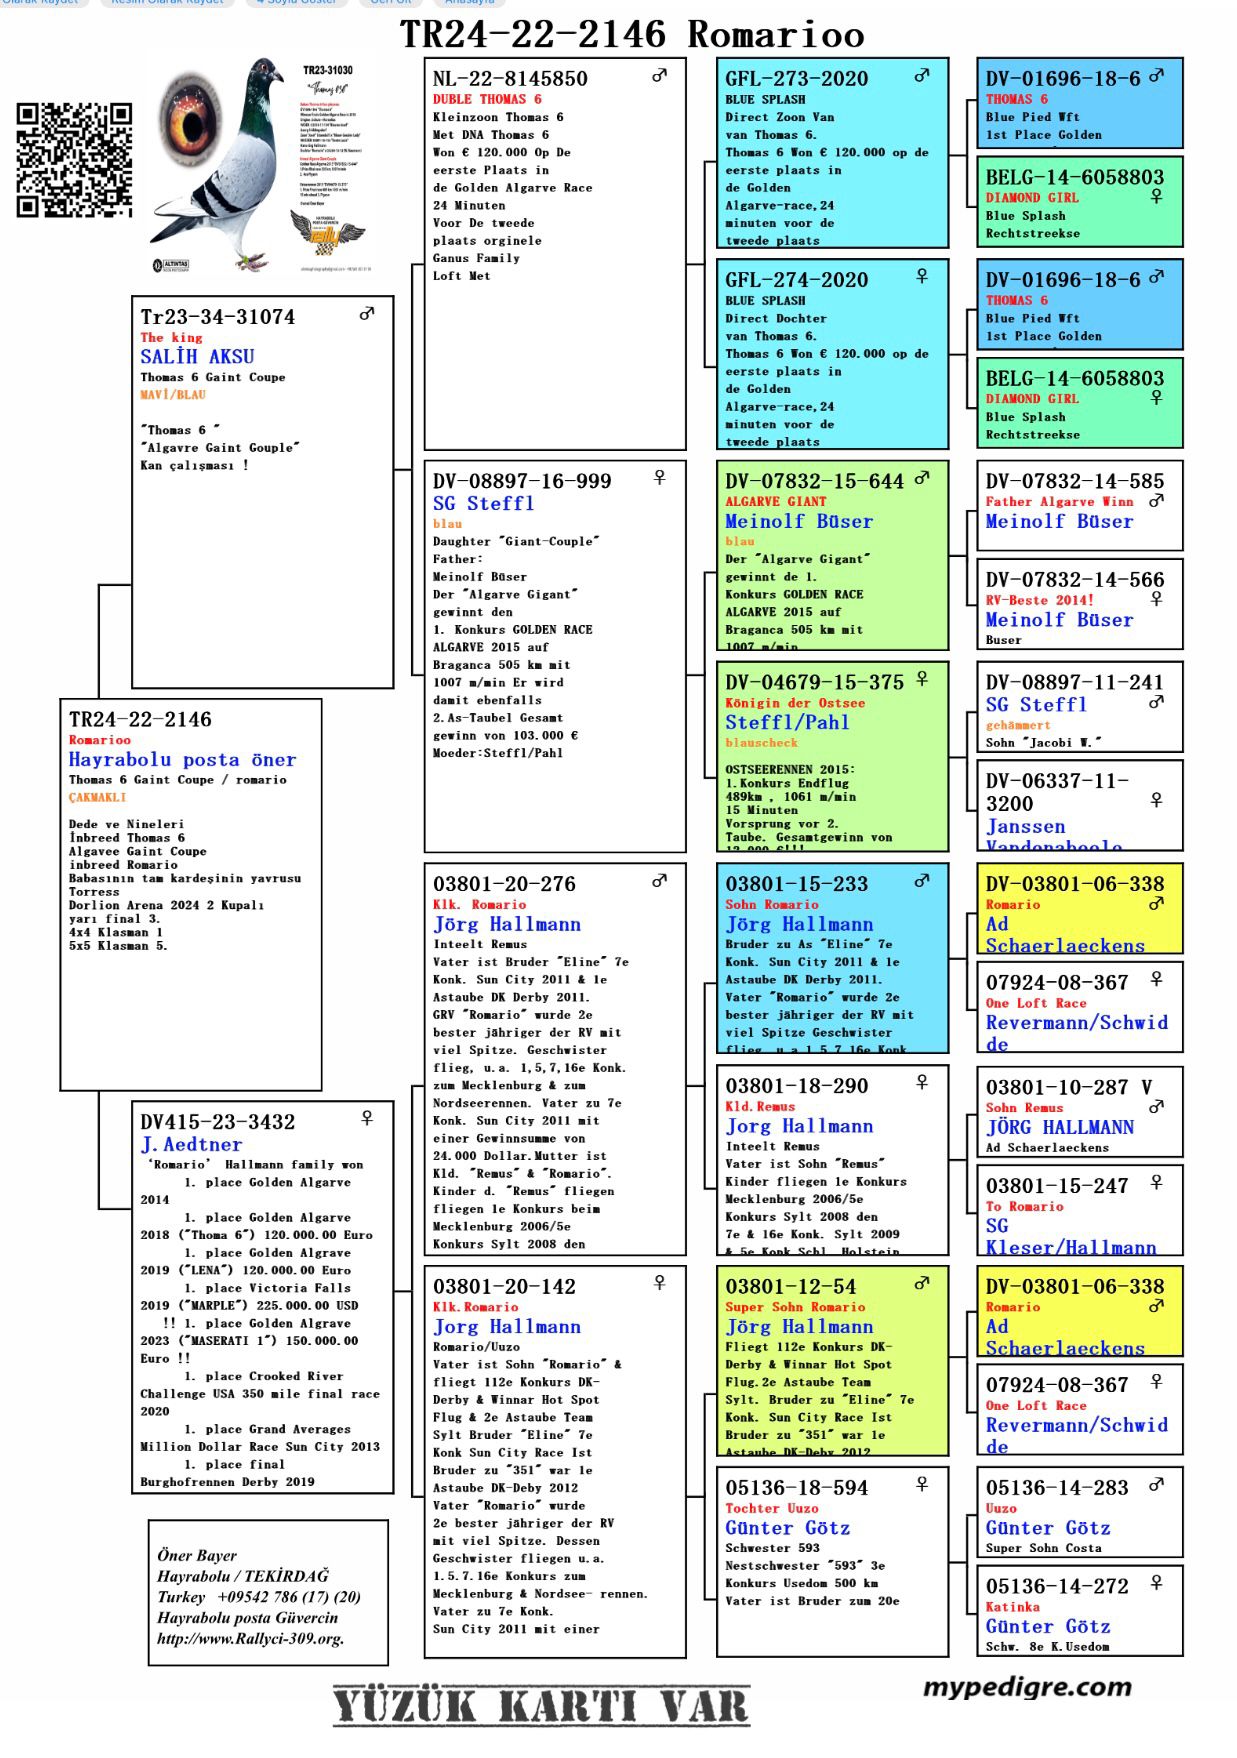Click ring number TR24-22-2146 in main box
Image resolution: width=1237 pixels, height=1758 pixels.
pos(140,720)
